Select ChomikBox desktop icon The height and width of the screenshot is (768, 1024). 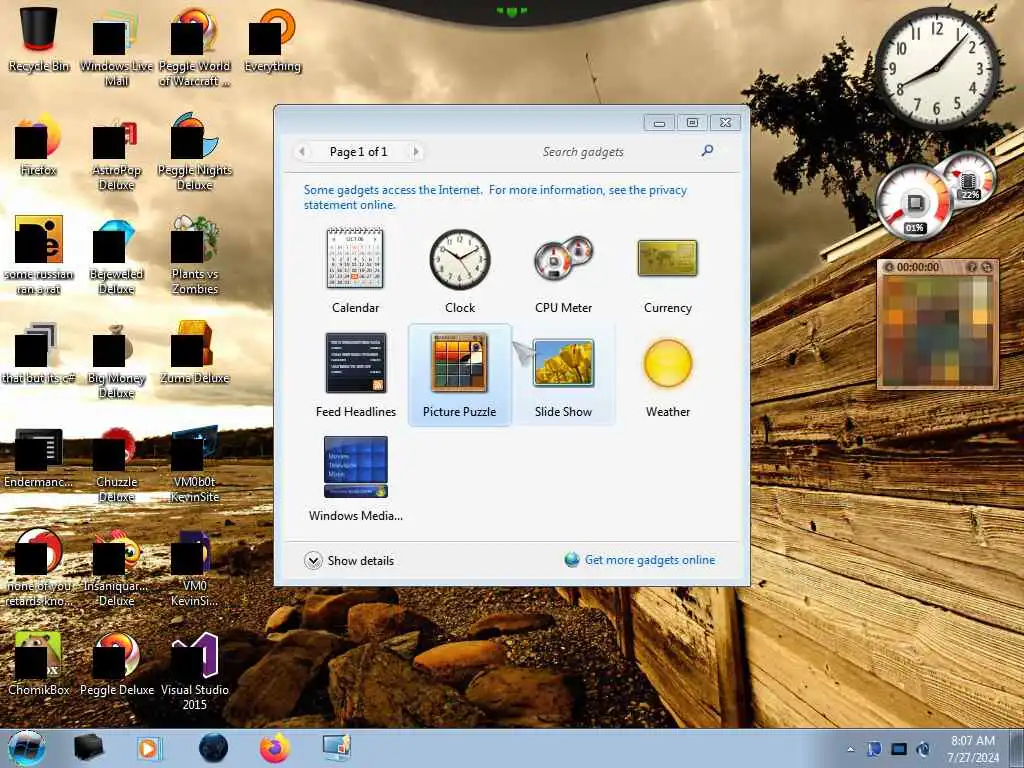click(39, 664)
